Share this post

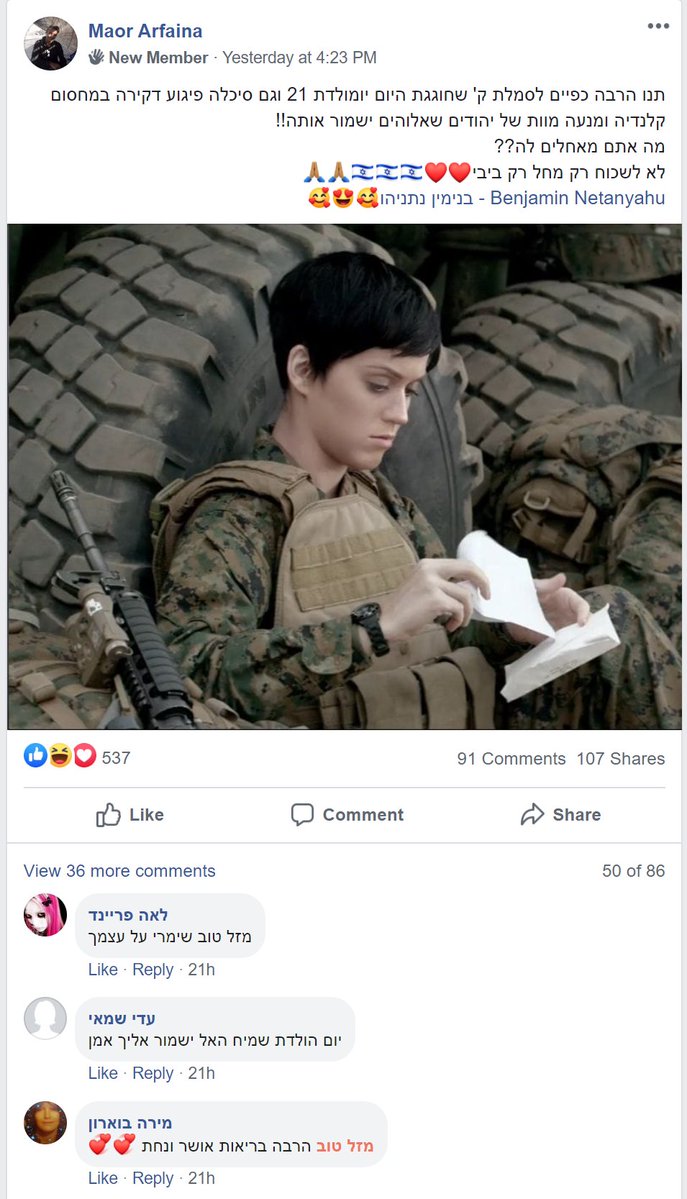[x=561, y=815]
